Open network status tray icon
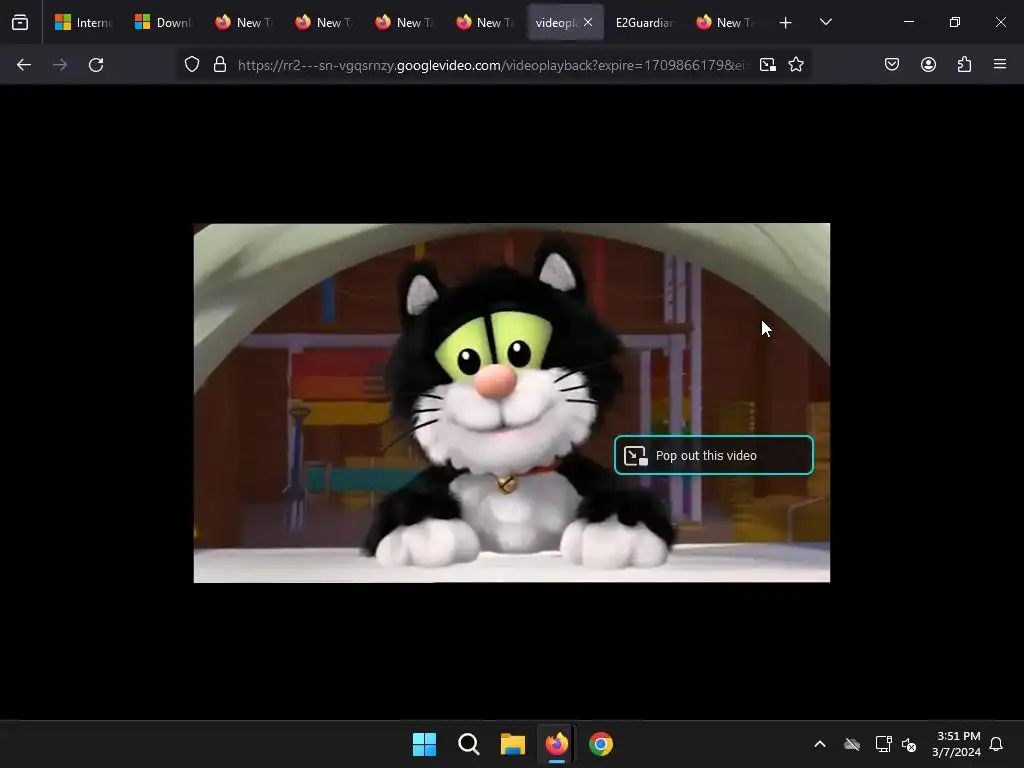 click(x=884, y=744)
